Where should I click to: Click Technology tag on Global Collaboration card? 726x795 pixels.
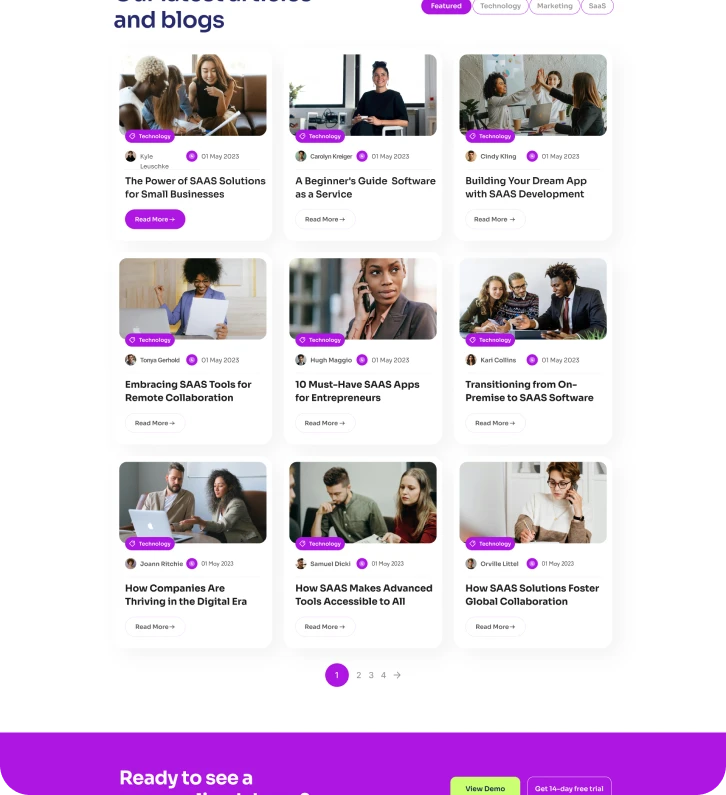click(x=490, y=544)
